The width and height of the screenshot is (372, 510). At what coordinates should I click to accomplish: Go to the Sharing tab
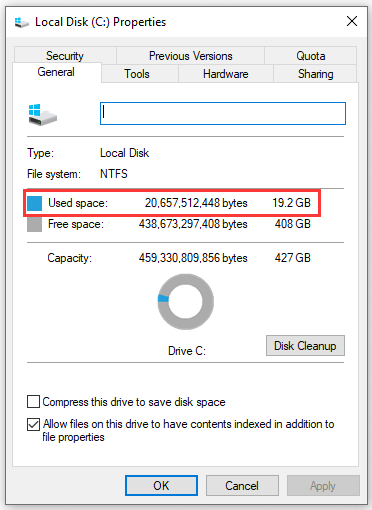(315, 74)
